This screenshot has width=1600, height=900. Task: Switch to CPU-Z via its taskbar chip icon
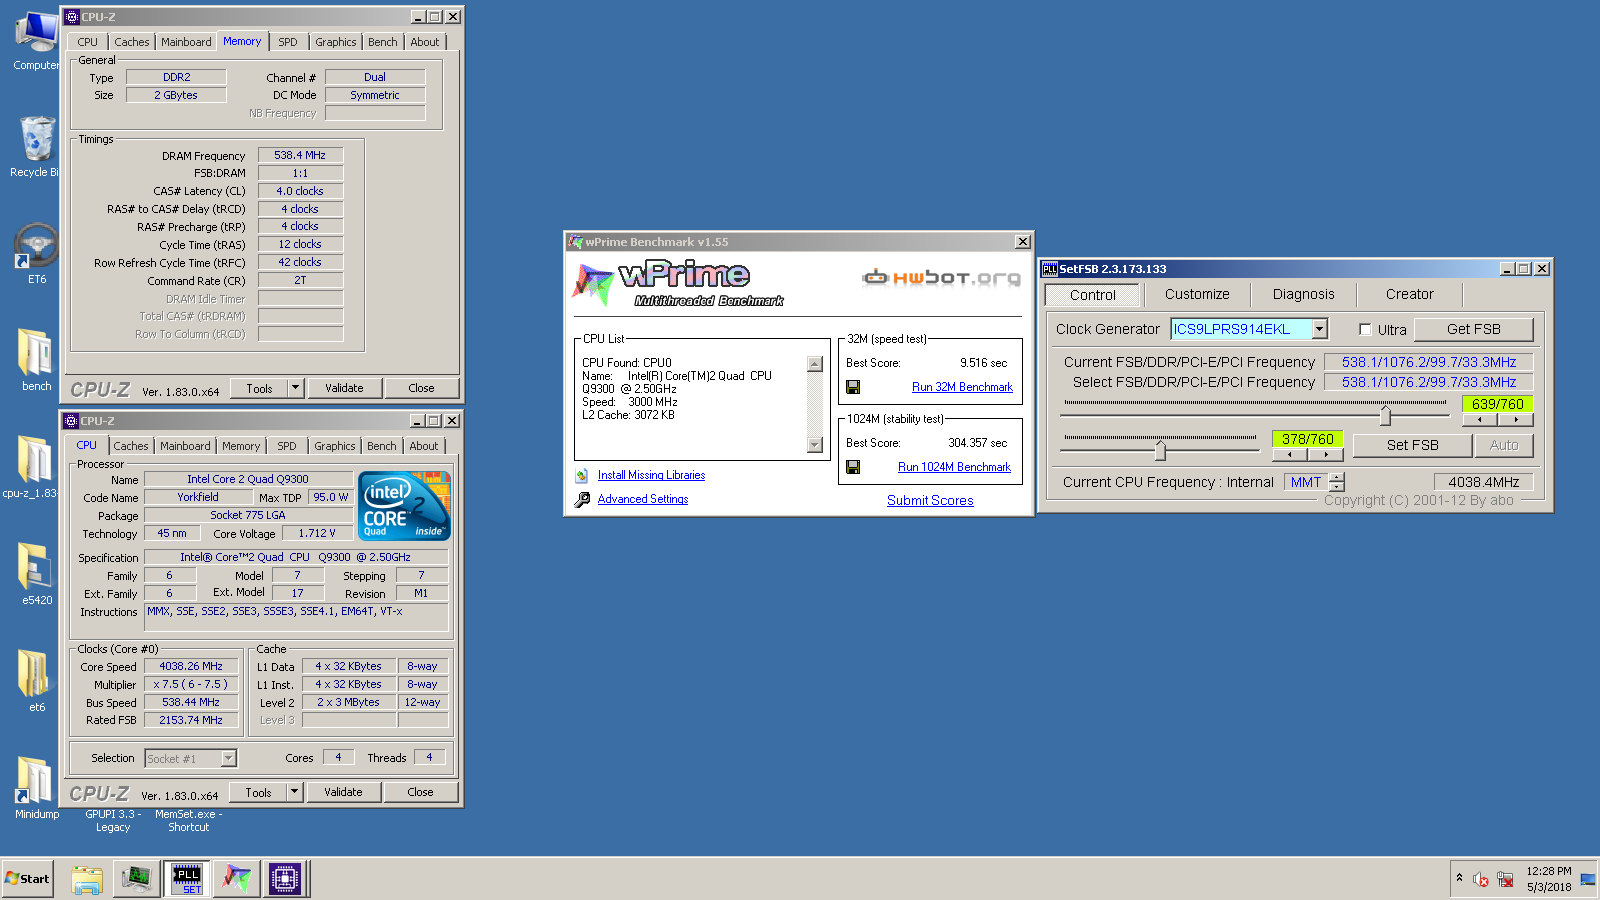point(285,879)
